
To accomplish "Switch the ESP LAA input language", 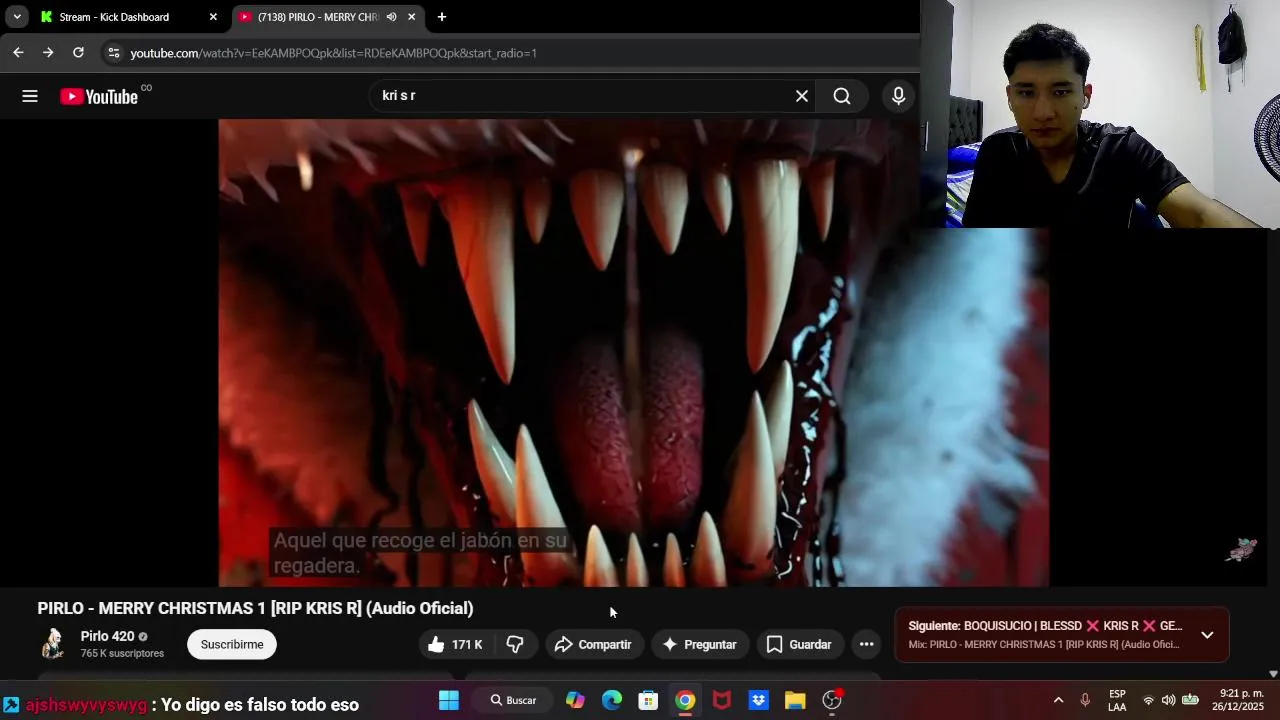I will tap(1117, 700).
